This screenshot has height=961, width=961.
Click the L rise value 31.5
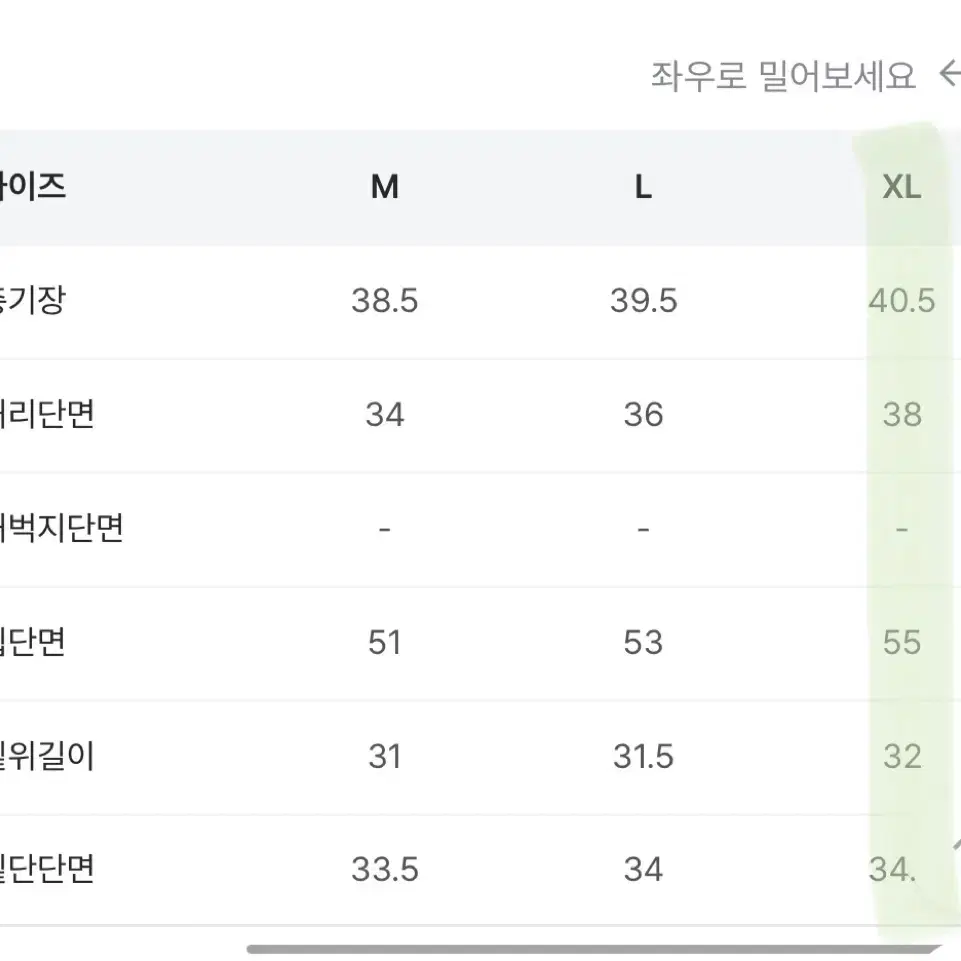pos(644,756)
